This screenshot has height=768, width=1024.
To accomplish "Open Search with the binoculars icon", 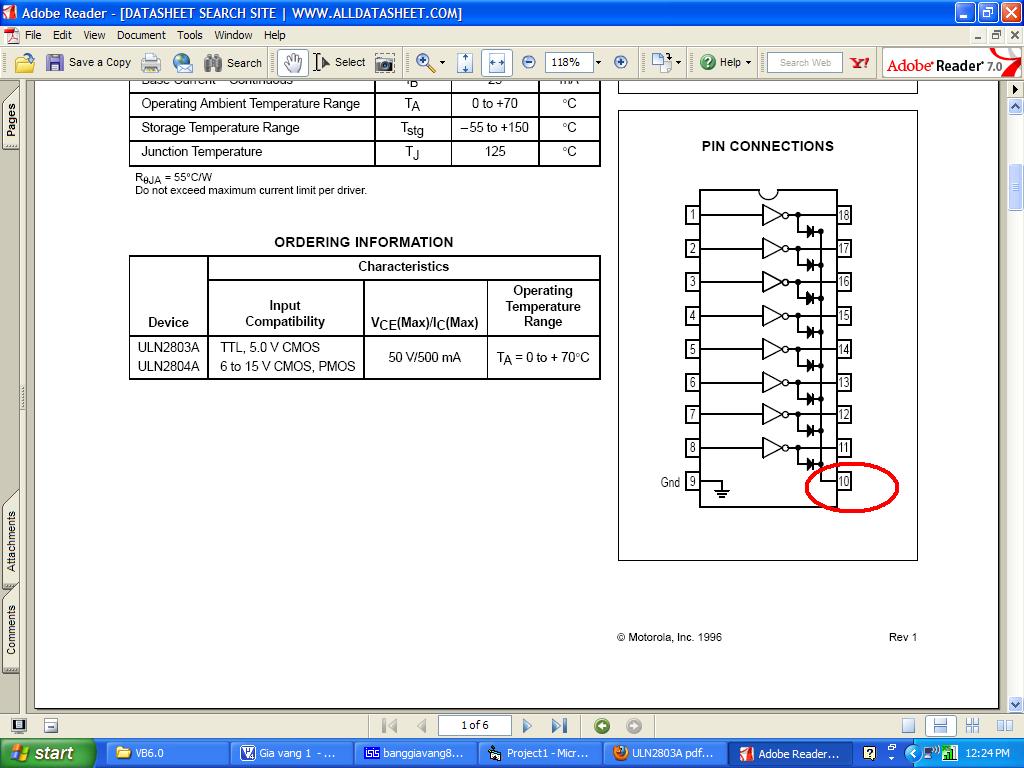I will (x=213, y=63).
